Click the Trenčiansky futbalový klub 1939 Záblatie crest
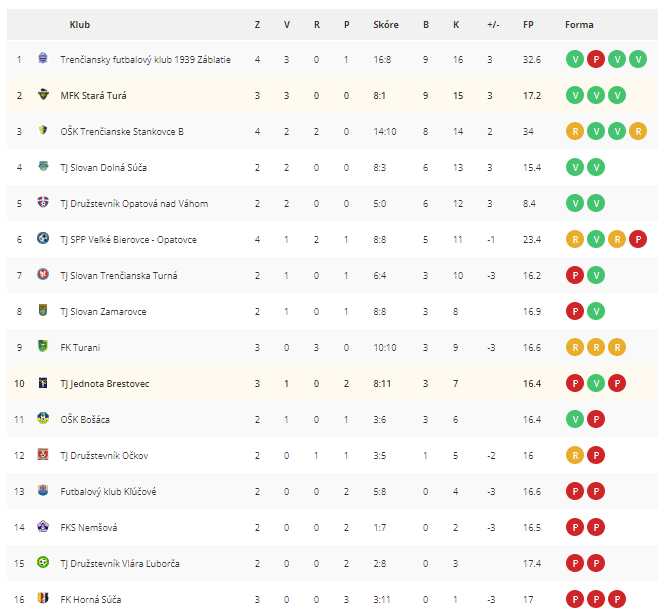665x613 pixels. click(43, 58)
